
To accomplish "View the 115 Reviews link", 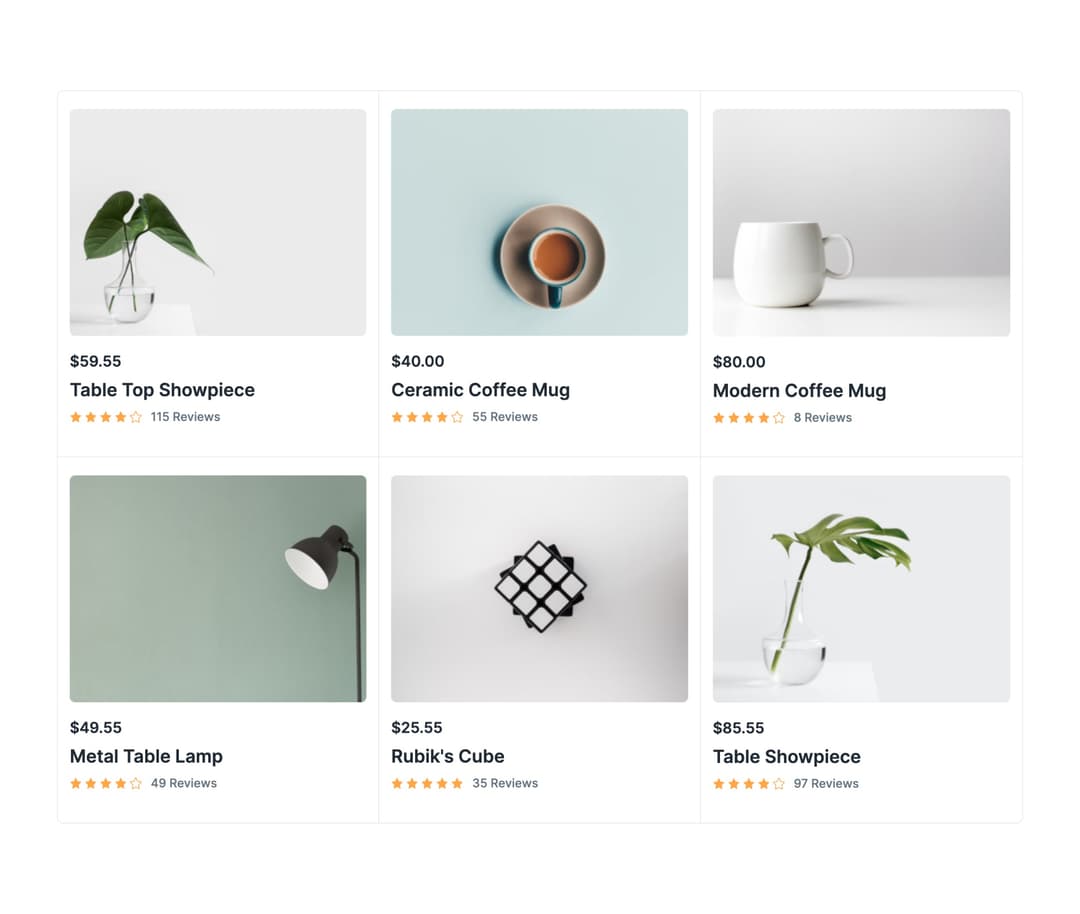I will pyautogui.click(x=185, y=417).
